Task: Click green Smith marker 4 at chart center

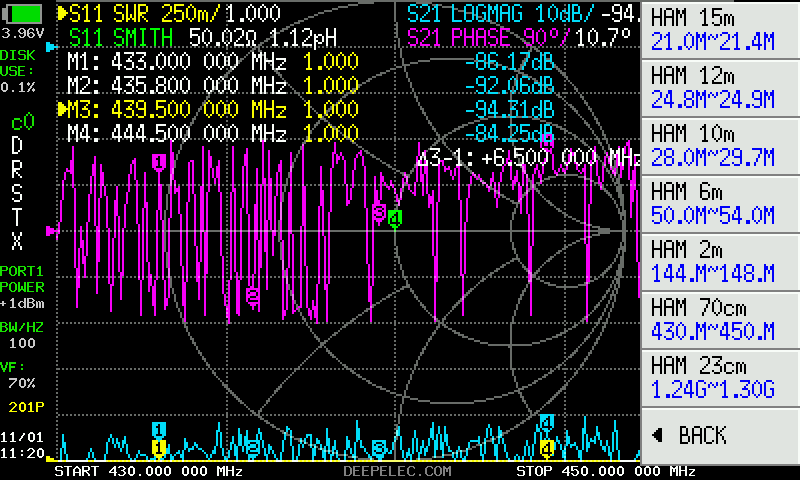Action: tap(395, 219)
